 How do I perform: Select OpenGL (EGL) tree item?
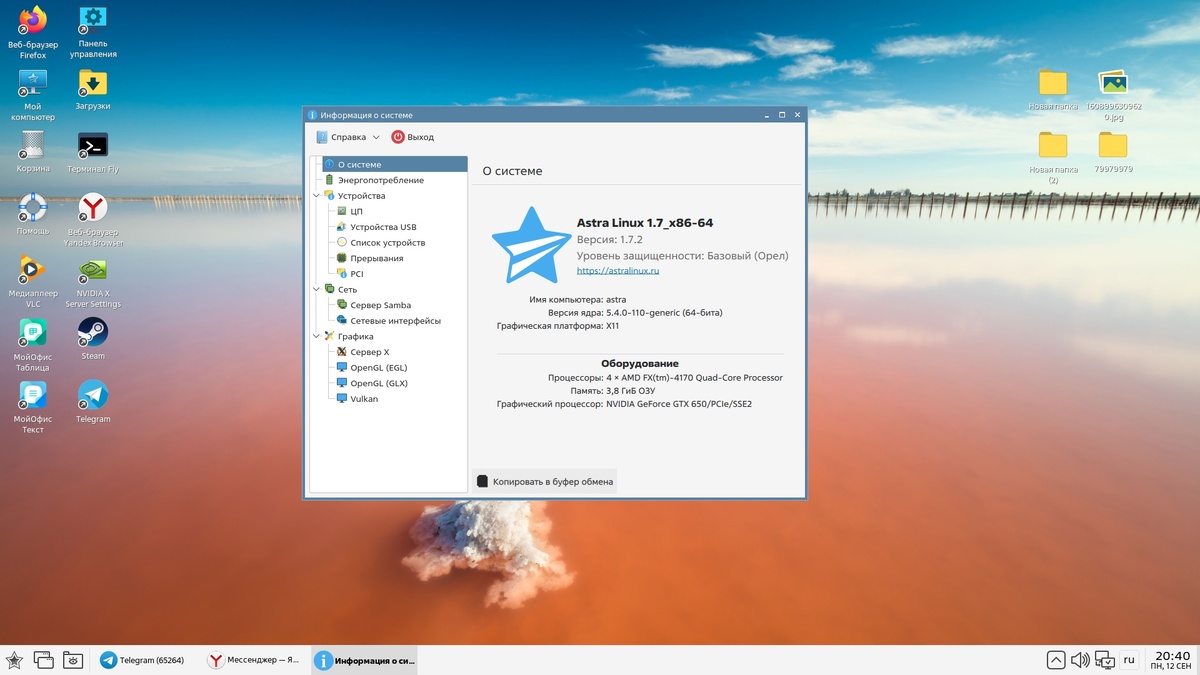click(x=372, y=368)
